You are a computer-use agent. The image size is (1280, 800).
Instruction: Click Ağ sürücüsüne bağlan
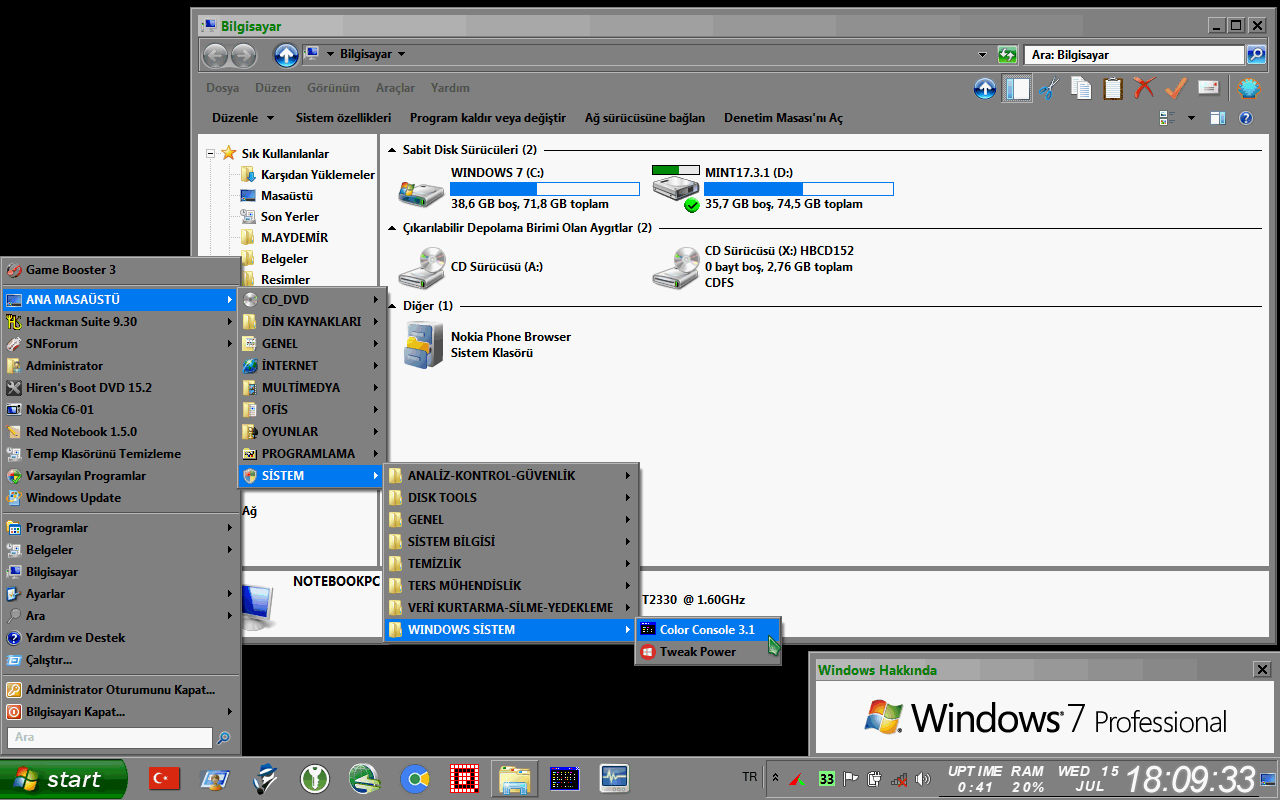[645, 118]
